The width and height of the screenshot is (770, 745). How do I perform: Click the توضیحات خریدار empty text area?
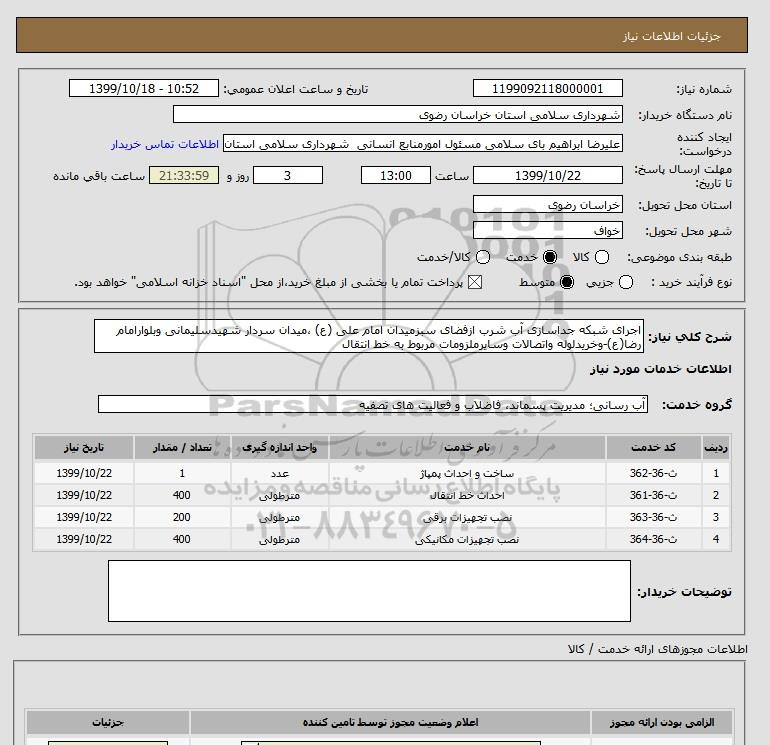click(369, 591)
